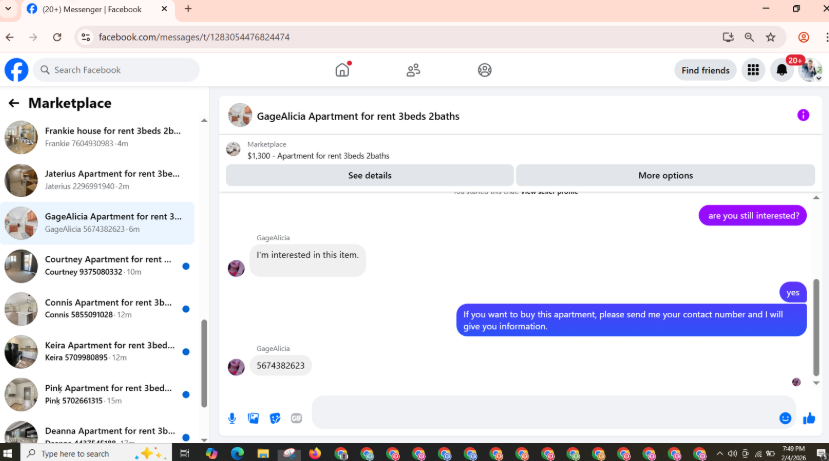
Task: Open the browser zoom magnifier icon
Action: pos(749,37)
